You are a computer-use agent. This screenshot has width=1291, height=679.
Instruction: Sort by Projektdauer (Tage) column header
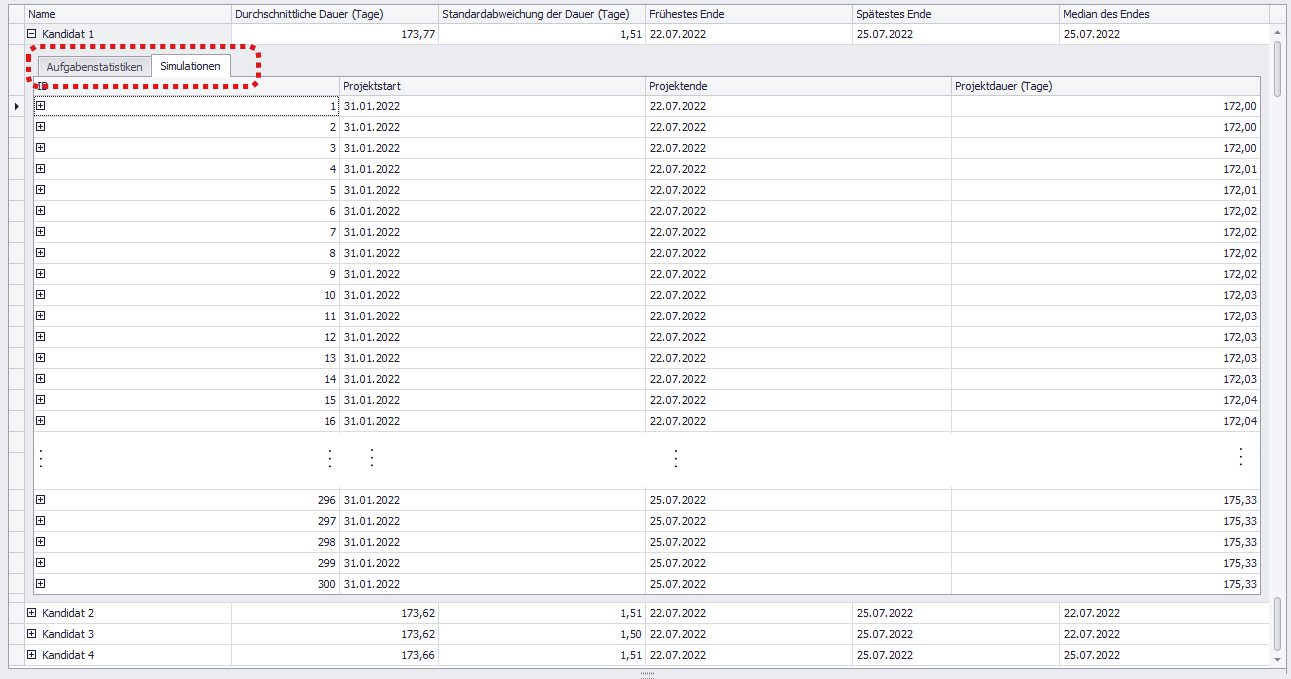coord(1105,87)
